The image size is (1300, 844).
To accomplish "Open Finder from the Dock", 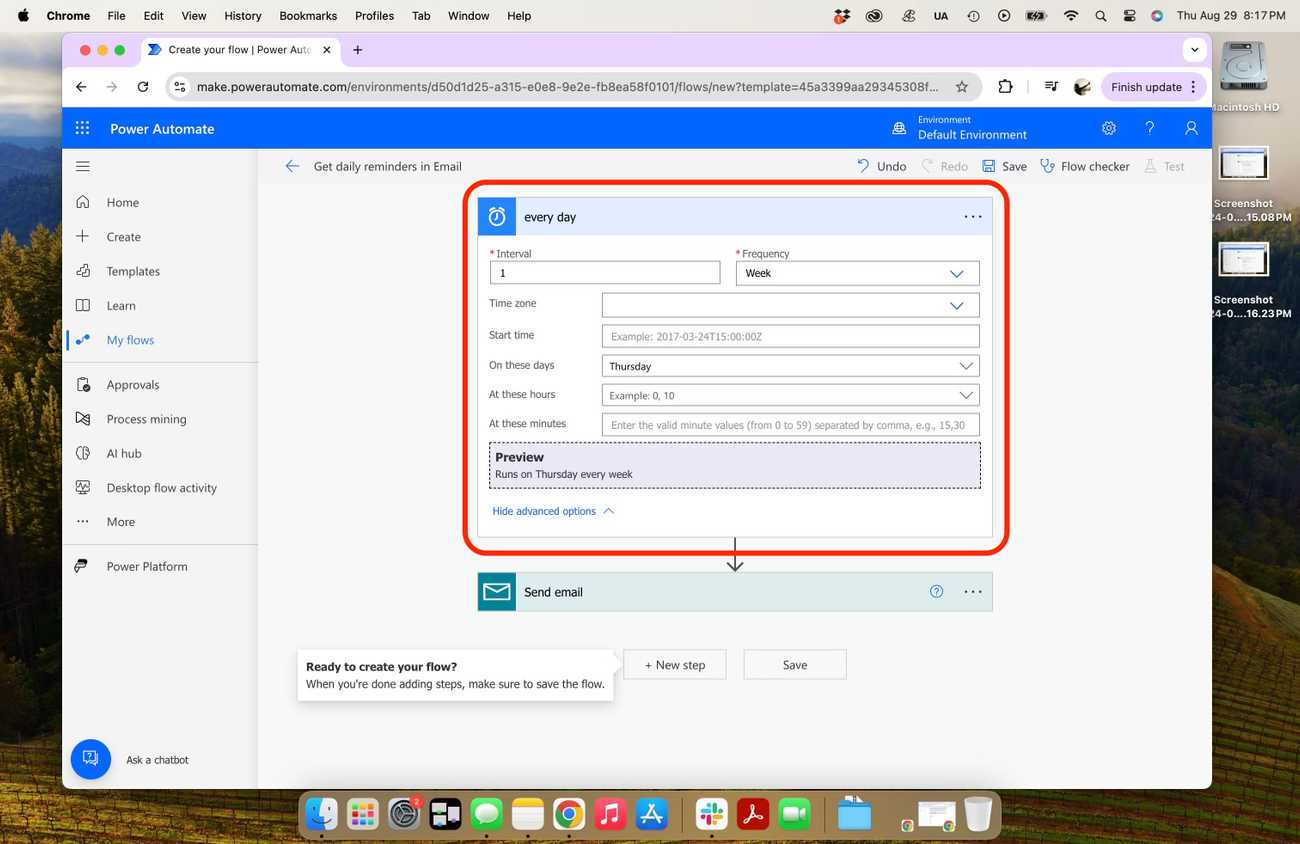I will coord(321,814).
